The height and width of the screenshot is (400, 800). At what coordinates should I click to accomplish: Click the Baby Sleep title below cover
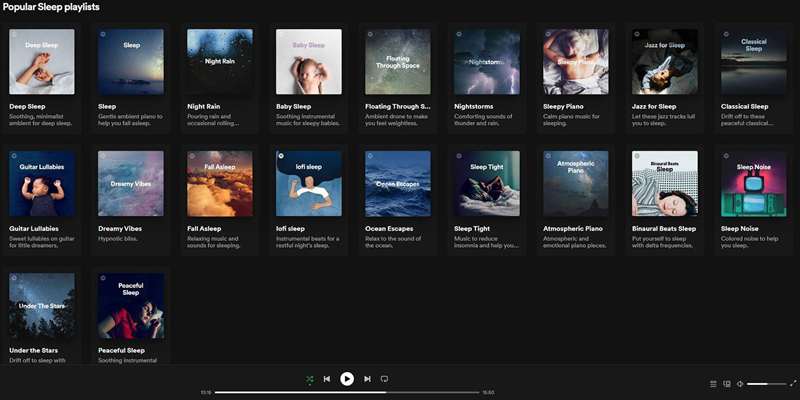293,107
